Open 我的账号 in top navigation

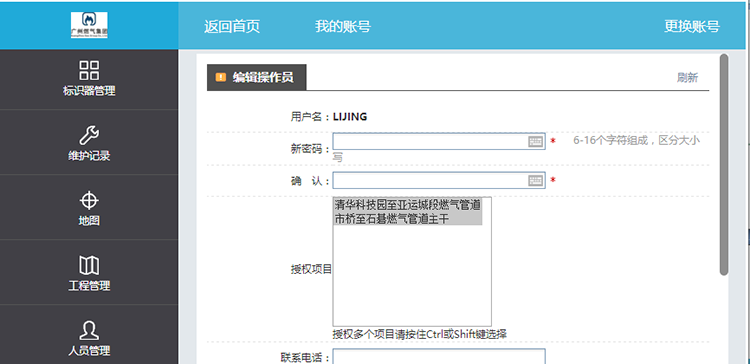342,26
